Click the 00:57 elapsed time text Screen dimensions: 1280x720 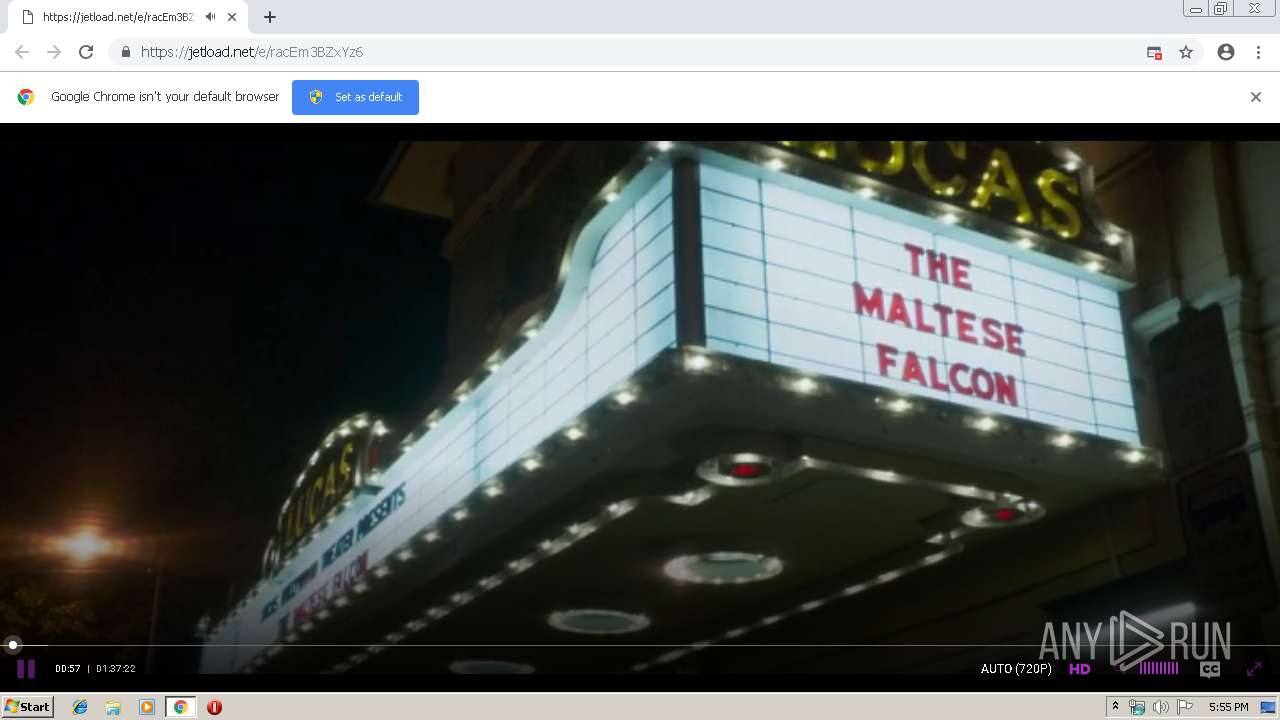pos(68,669)
